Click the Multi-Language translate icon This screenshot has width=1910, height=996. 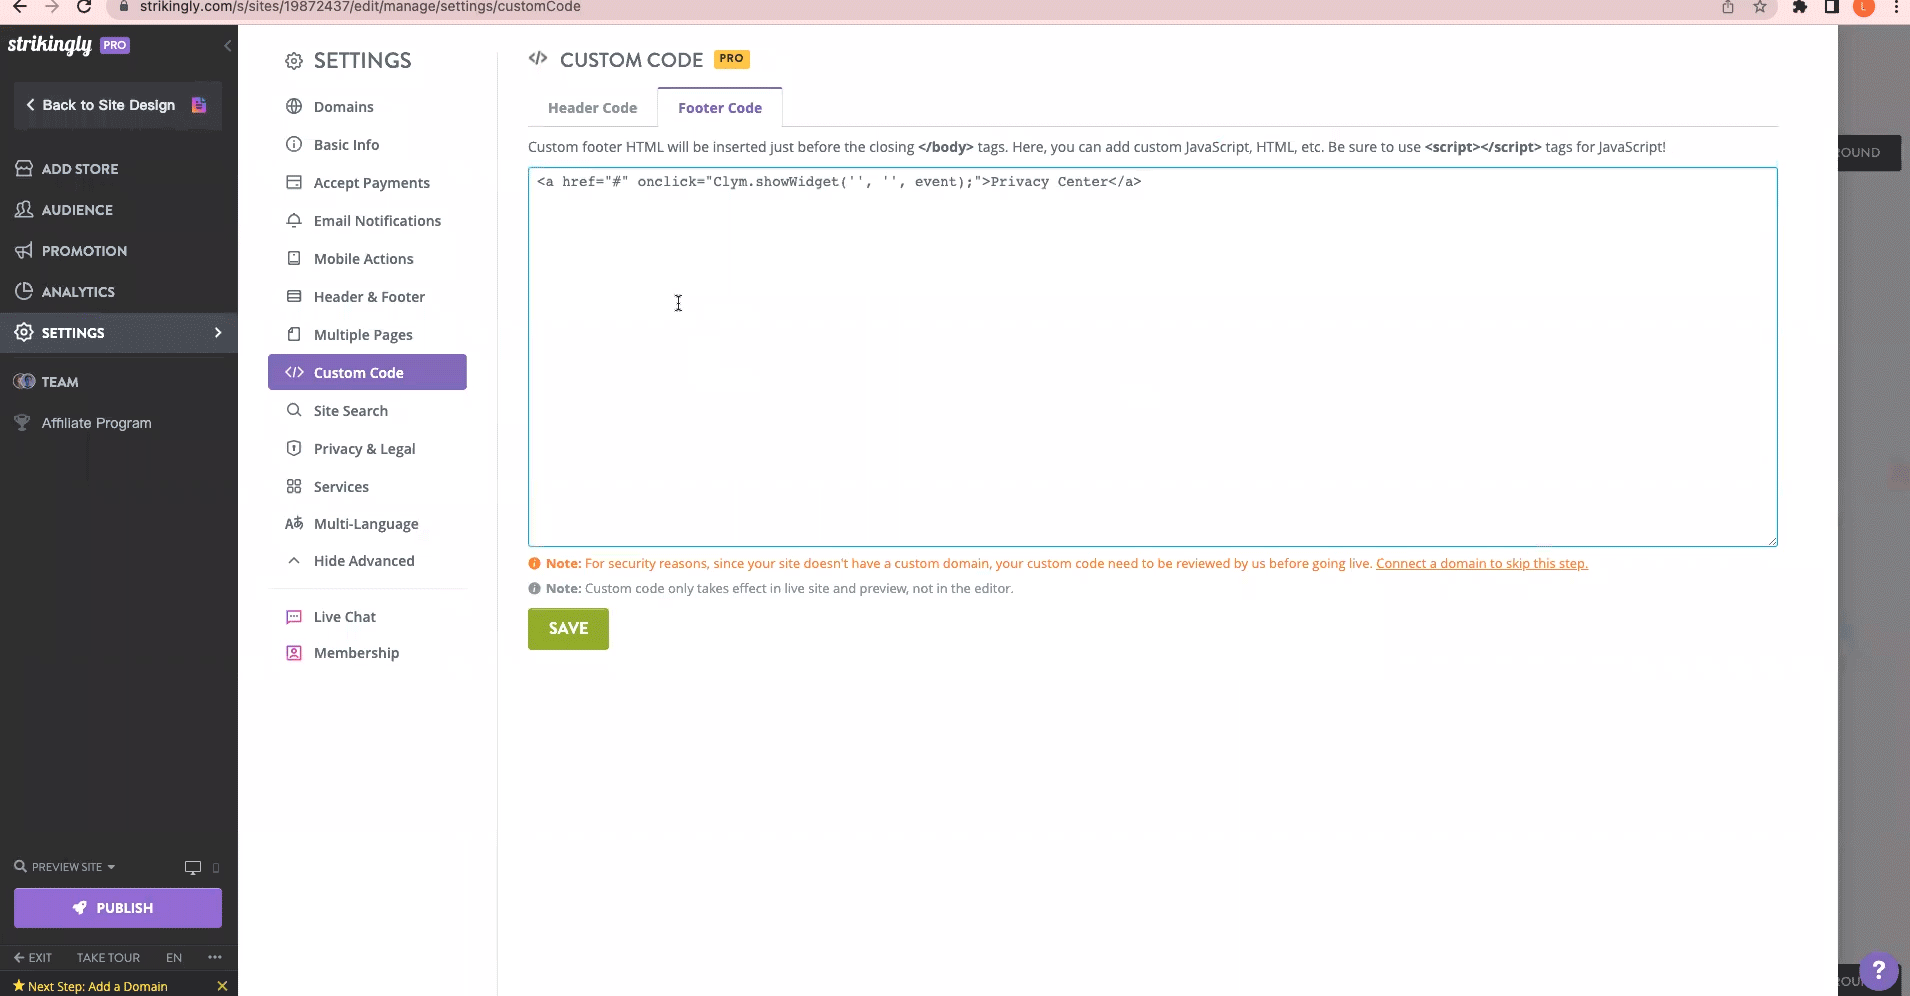coord(294,524)
